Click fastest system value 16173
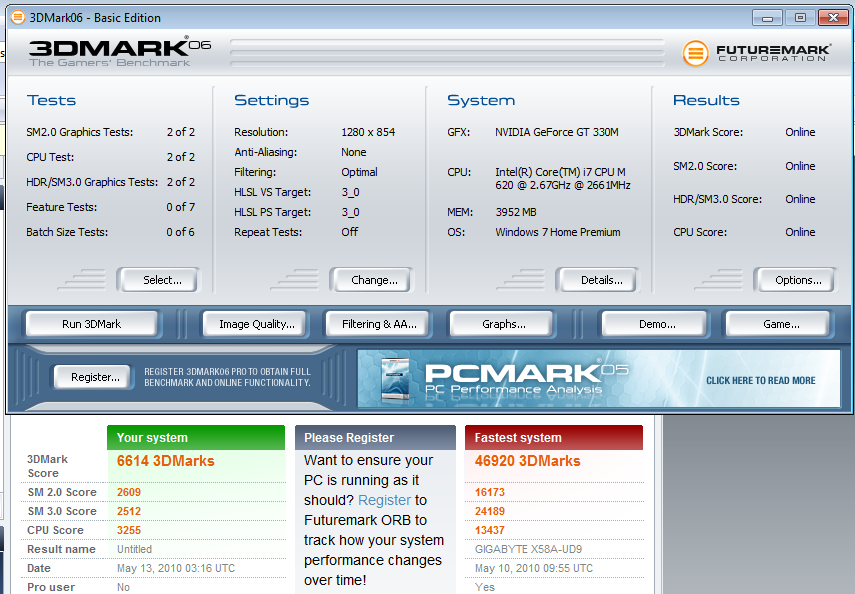 point(490,492)
